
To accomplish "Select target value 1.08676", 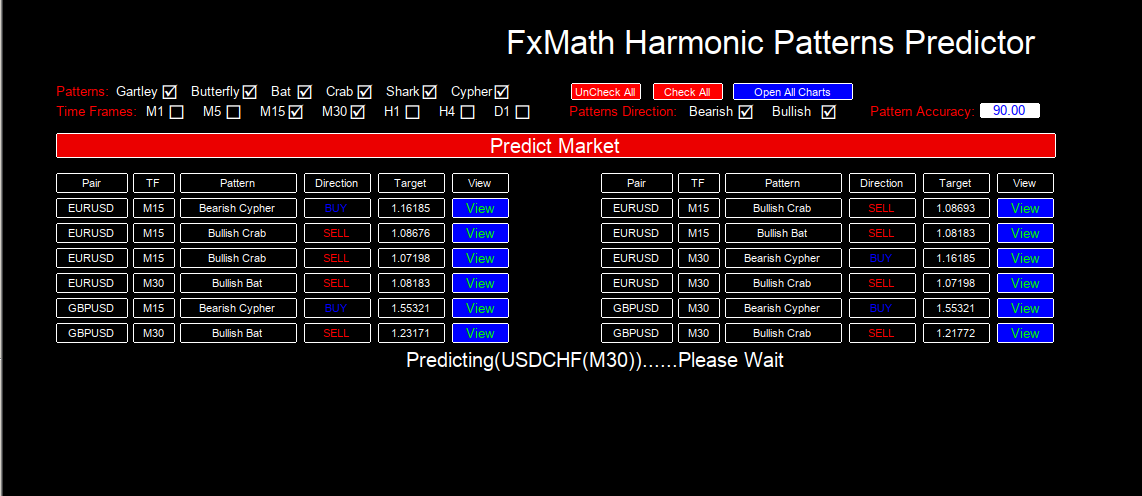I will click(x=411, y=233).
